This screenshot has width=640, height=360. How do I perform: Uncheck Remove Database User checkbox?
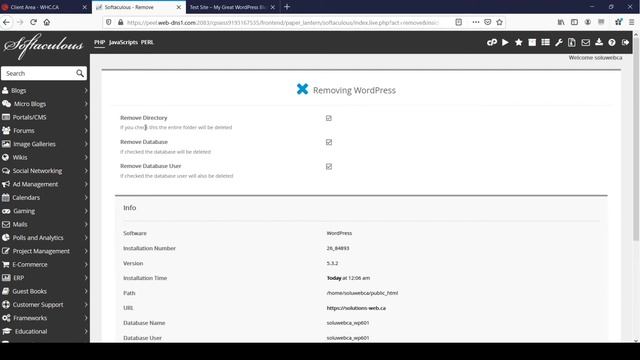tap(329, 167)
